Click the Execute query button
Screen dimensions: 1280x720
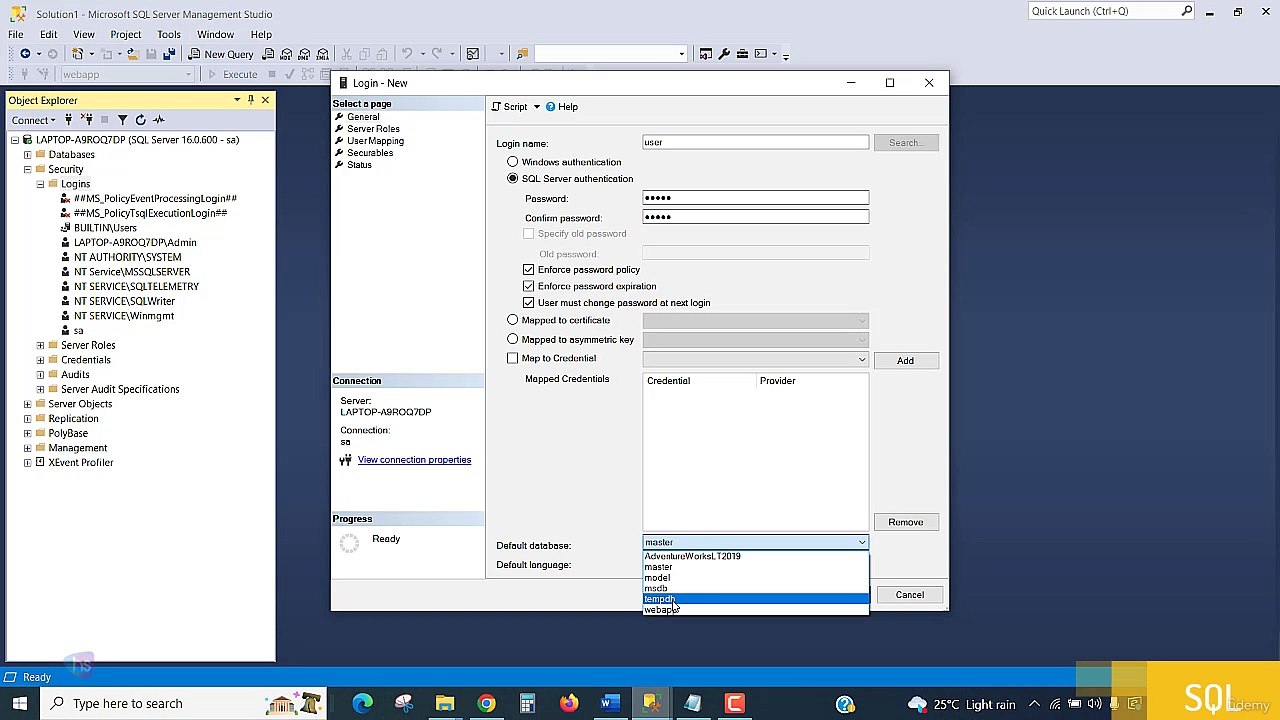point(232,74)
